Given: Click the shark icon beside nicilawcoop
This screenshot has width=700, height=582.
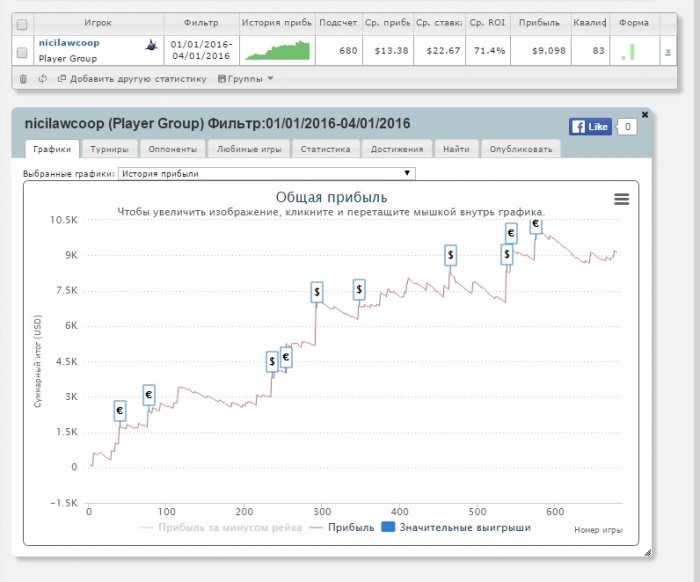Looking at the screenshot, I should 151,45.
